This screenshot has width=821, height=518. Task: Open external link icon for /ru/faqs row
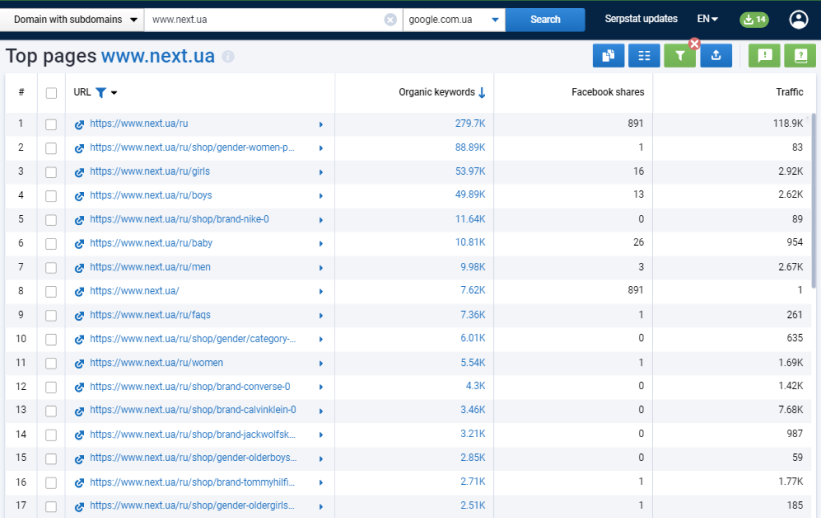click(x=79, y=316)
